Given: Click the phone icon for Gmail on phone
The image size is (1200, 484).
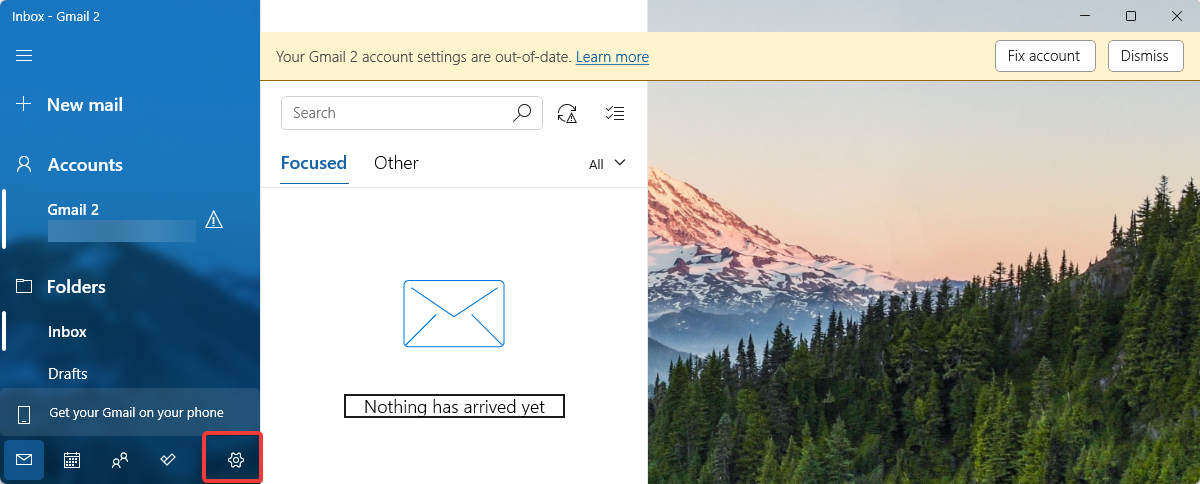Looking at the screenshot, I should pos(25,413).
